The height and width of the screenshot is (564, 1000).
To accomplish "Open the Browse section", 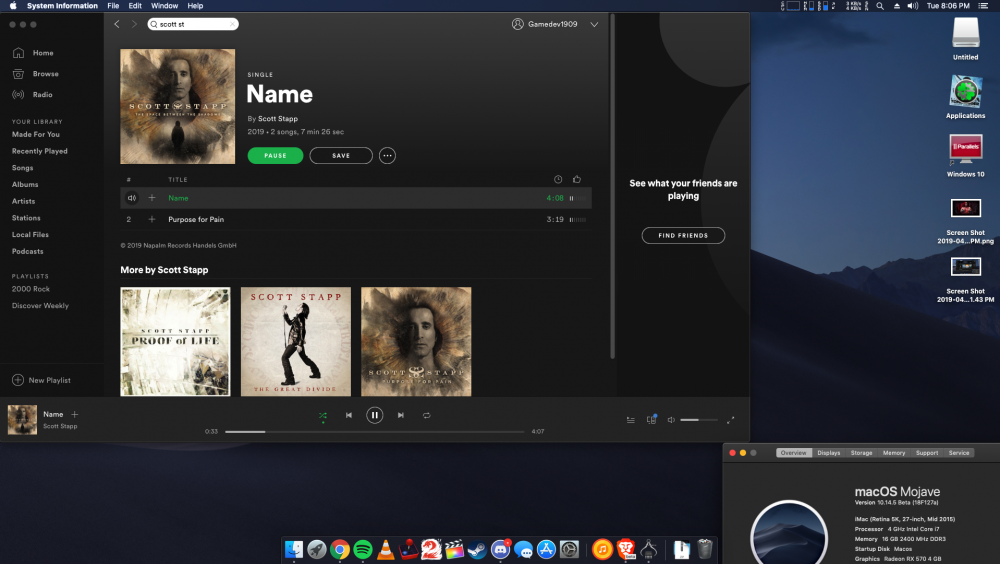I will coord(35,74).
